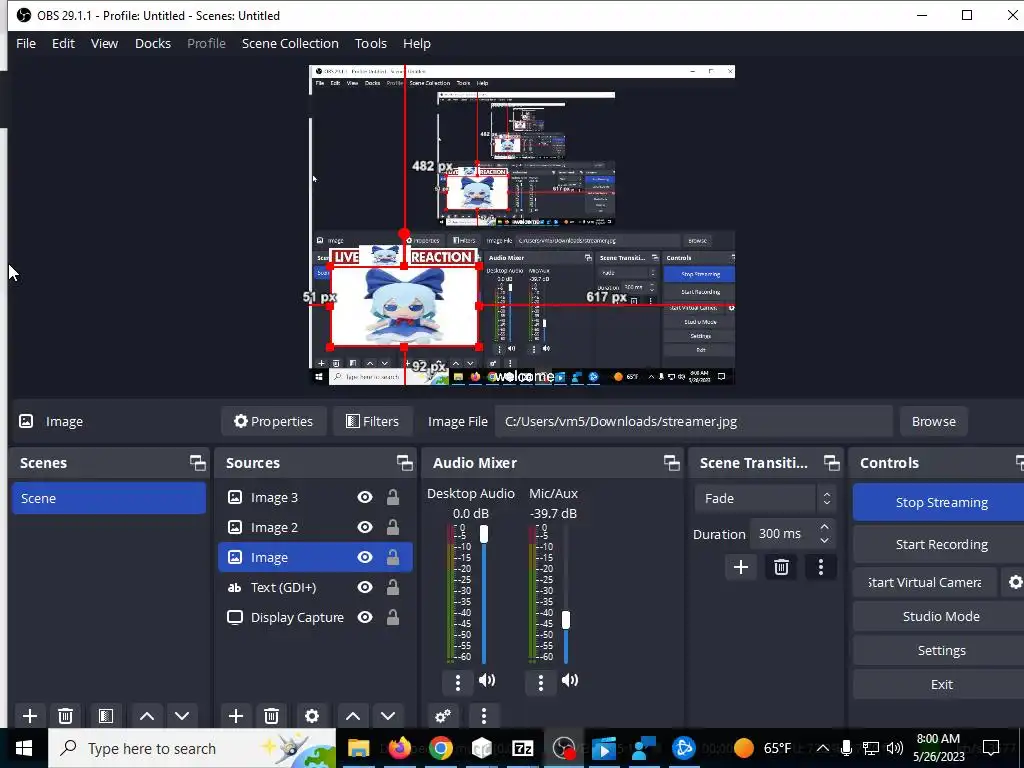1024x768 pixels.
Task: Open Desktop Audio options three dots
Action: [458, 682]
